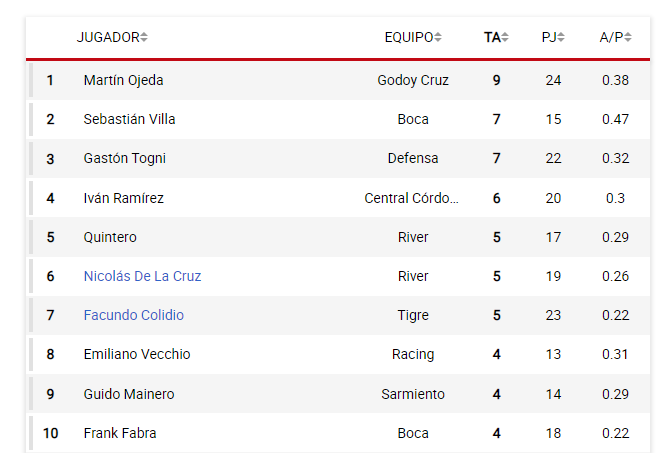The height and width of the screenshot is (453, 662).
Task: Click the EQUIPO column sort arrows
Action: pyautogui.click(x=438, y=37)
